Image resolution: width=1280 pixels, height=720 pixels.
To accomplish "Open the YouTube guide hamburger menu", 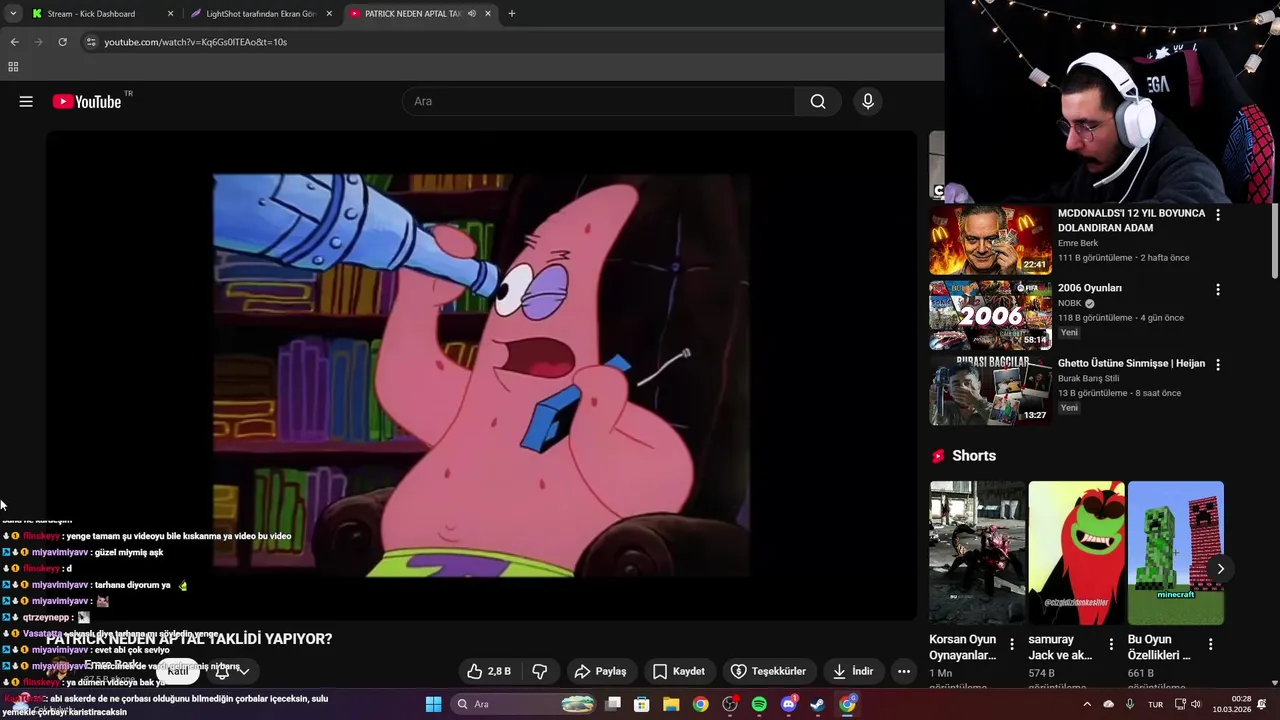I will (x=26, y=101).
